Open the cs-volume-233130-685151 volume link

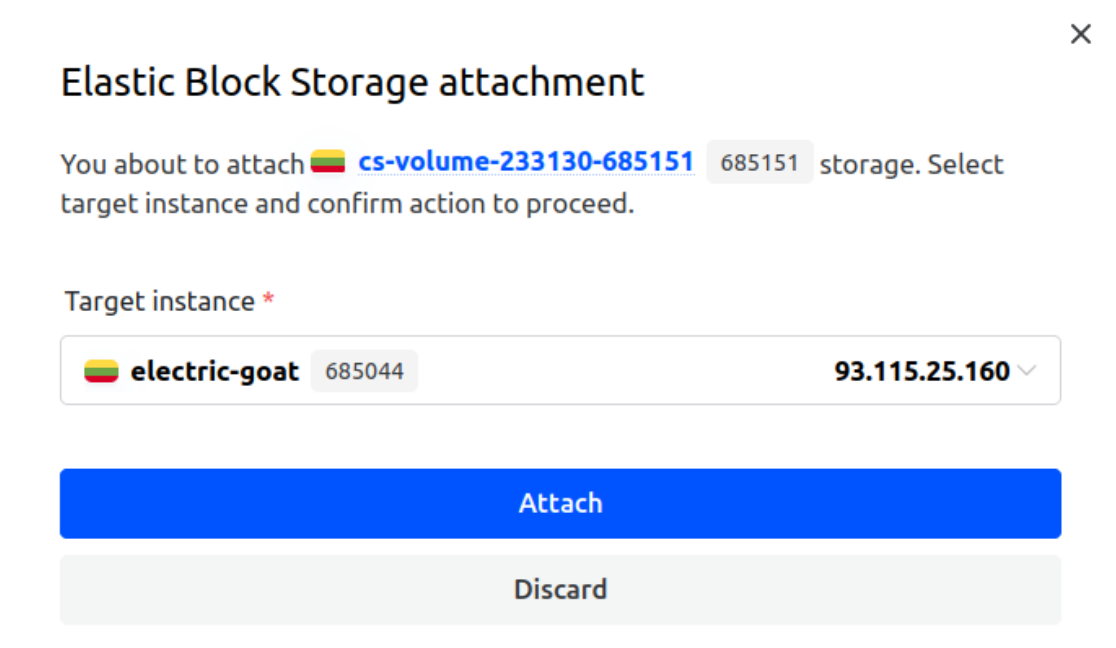click(x=526, y=163)
